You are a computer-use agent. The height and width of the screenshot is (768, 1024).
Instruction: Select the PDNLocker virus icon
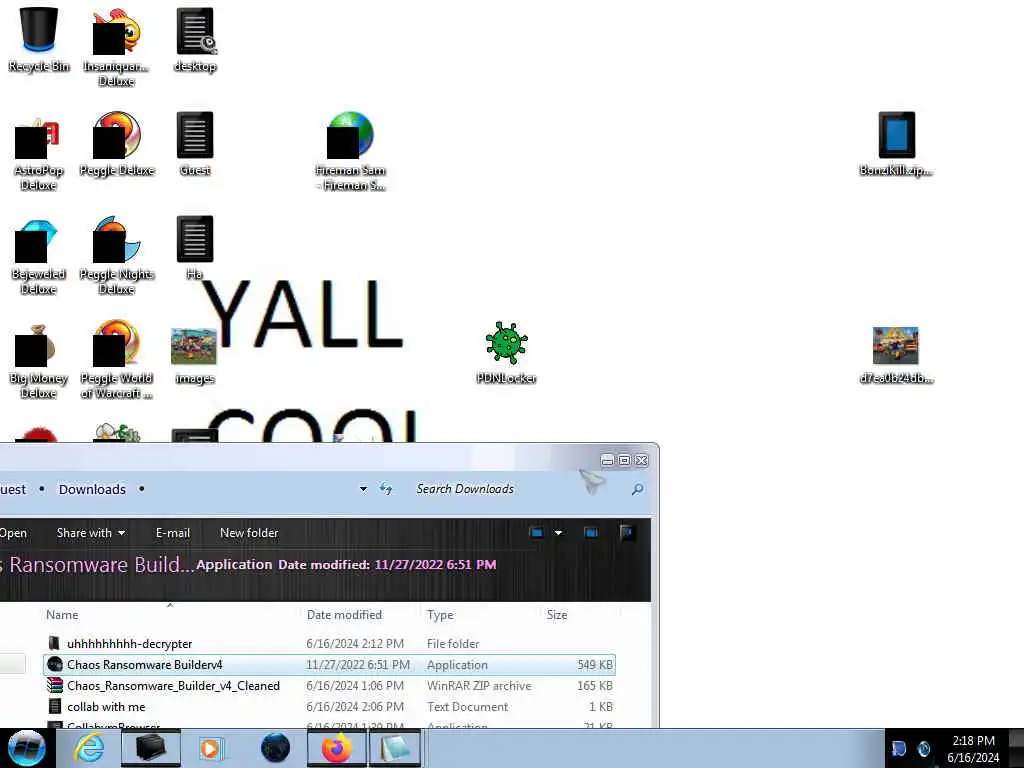(507, 352)
